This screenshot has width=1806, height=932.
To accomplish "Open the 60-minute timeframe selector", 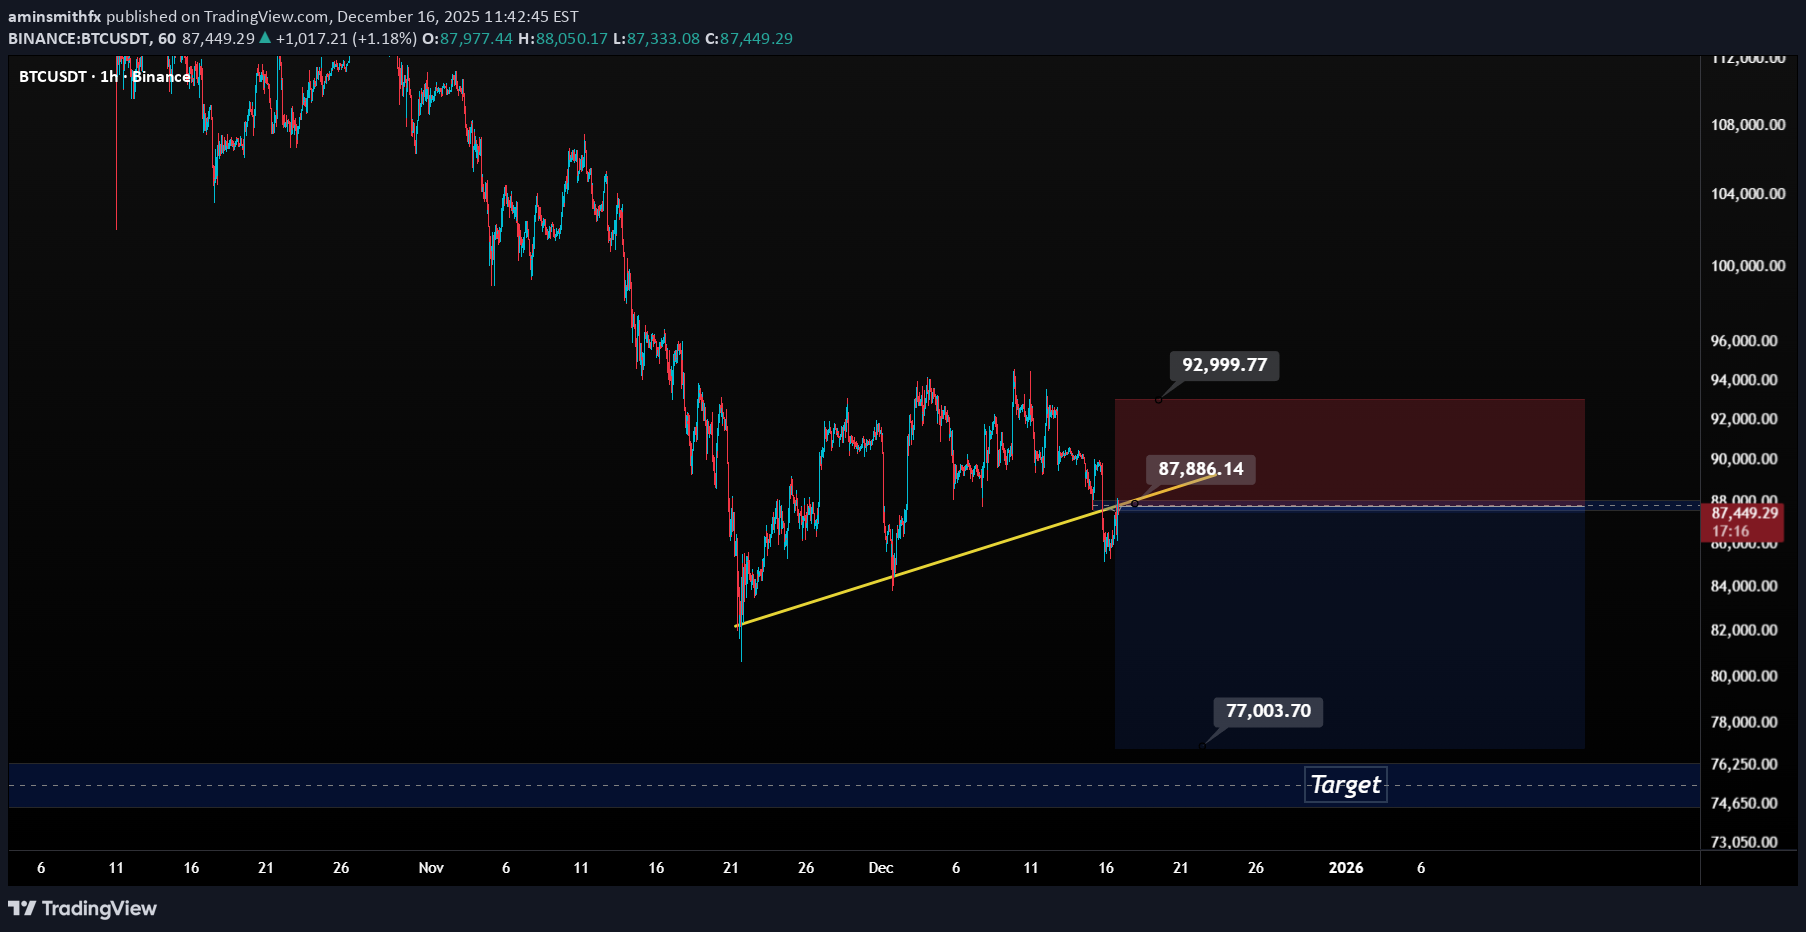I will [x=165, y=39].
